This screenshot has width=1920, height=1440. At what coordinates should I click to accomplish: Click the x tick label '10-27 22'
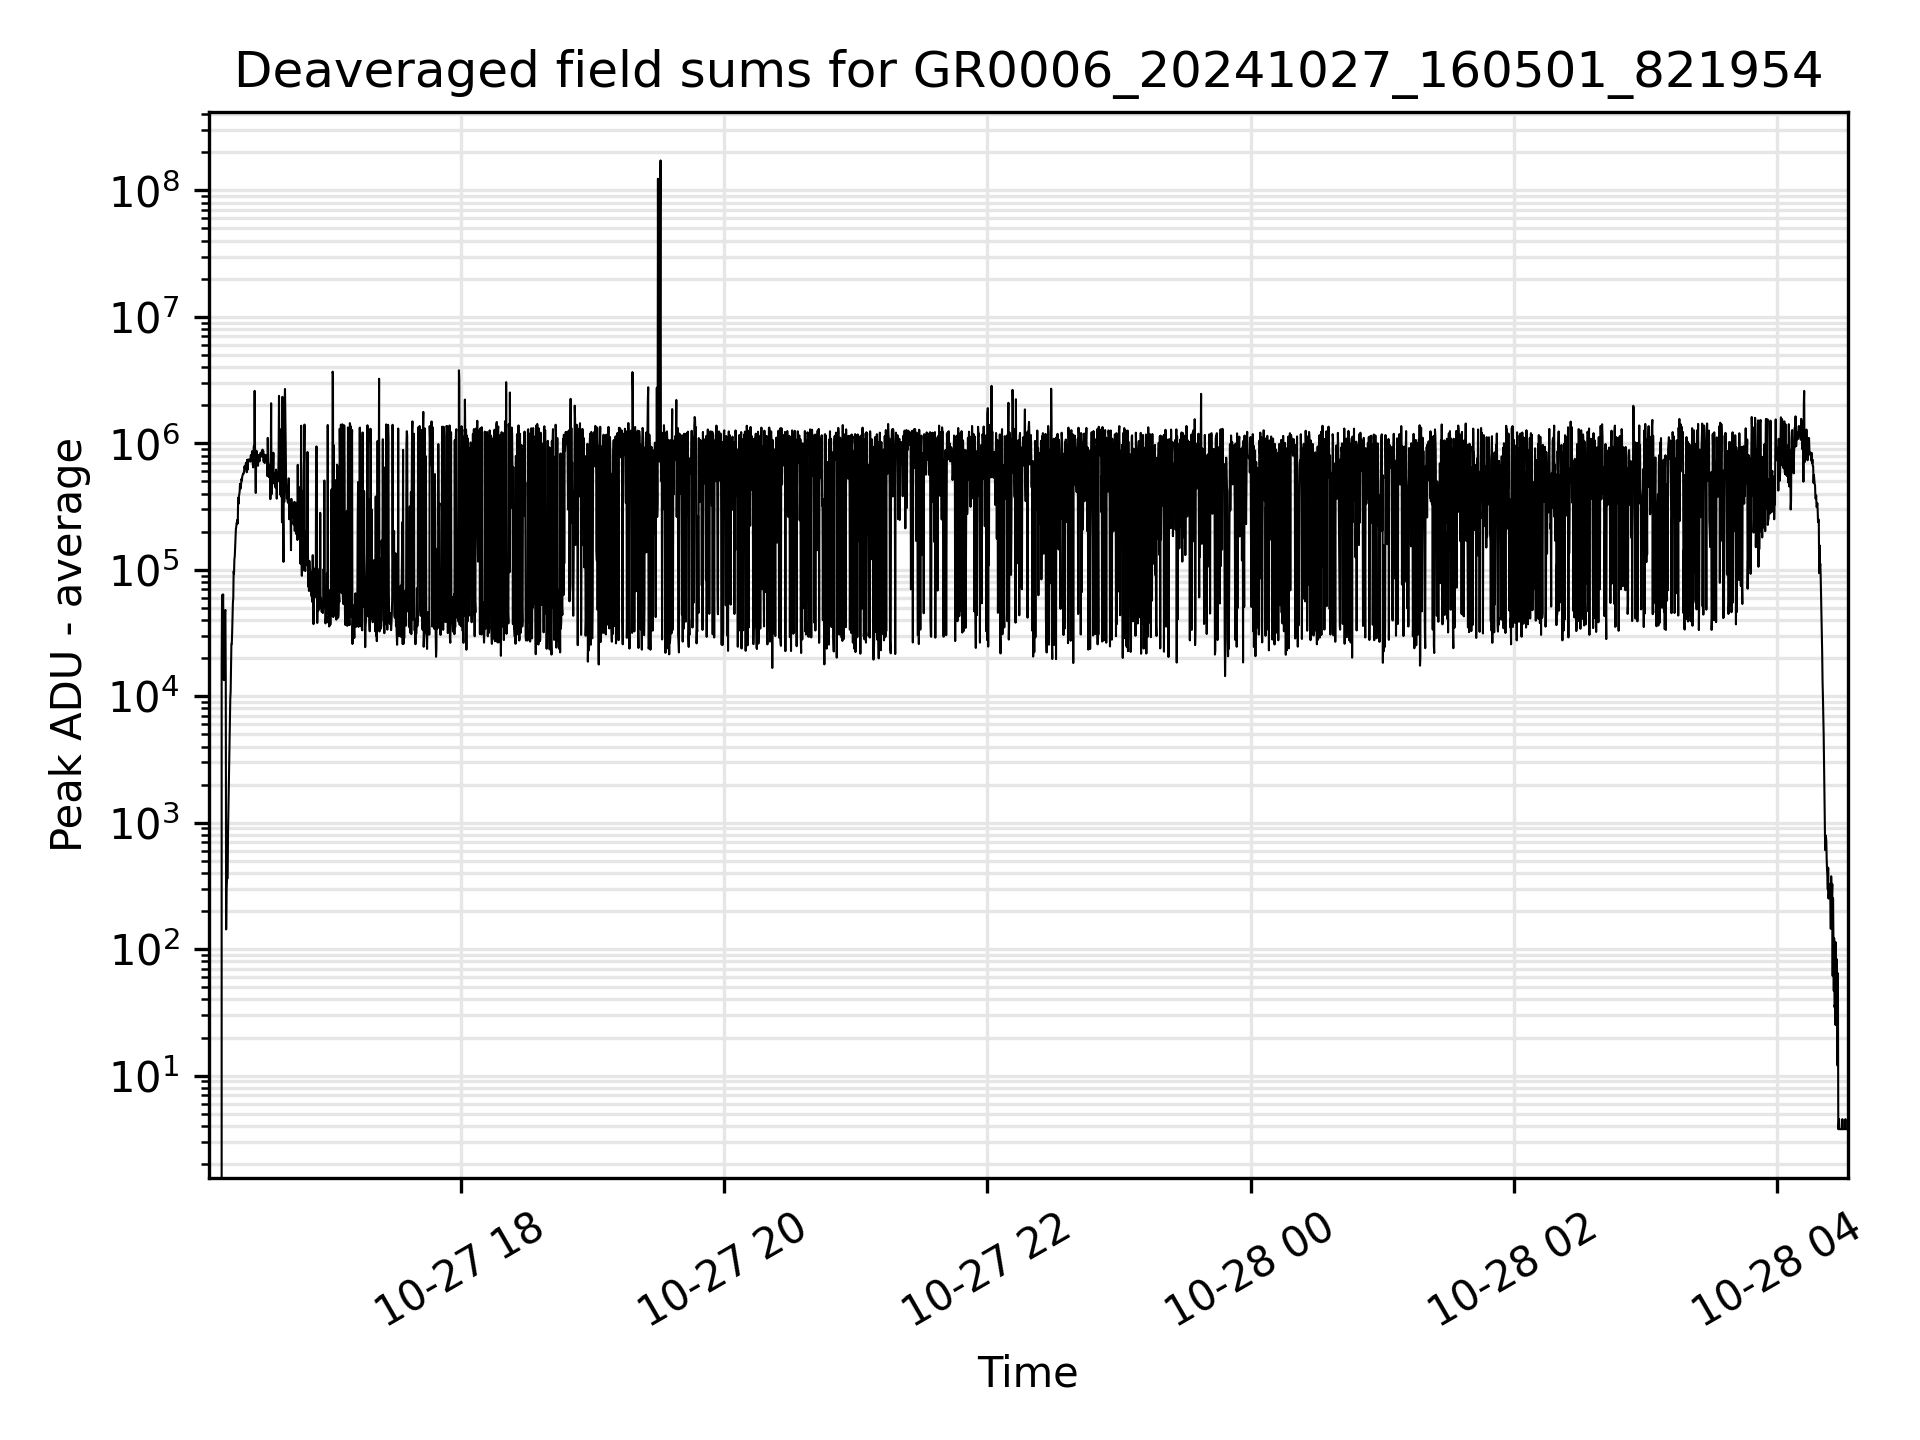coord(985,1270)
